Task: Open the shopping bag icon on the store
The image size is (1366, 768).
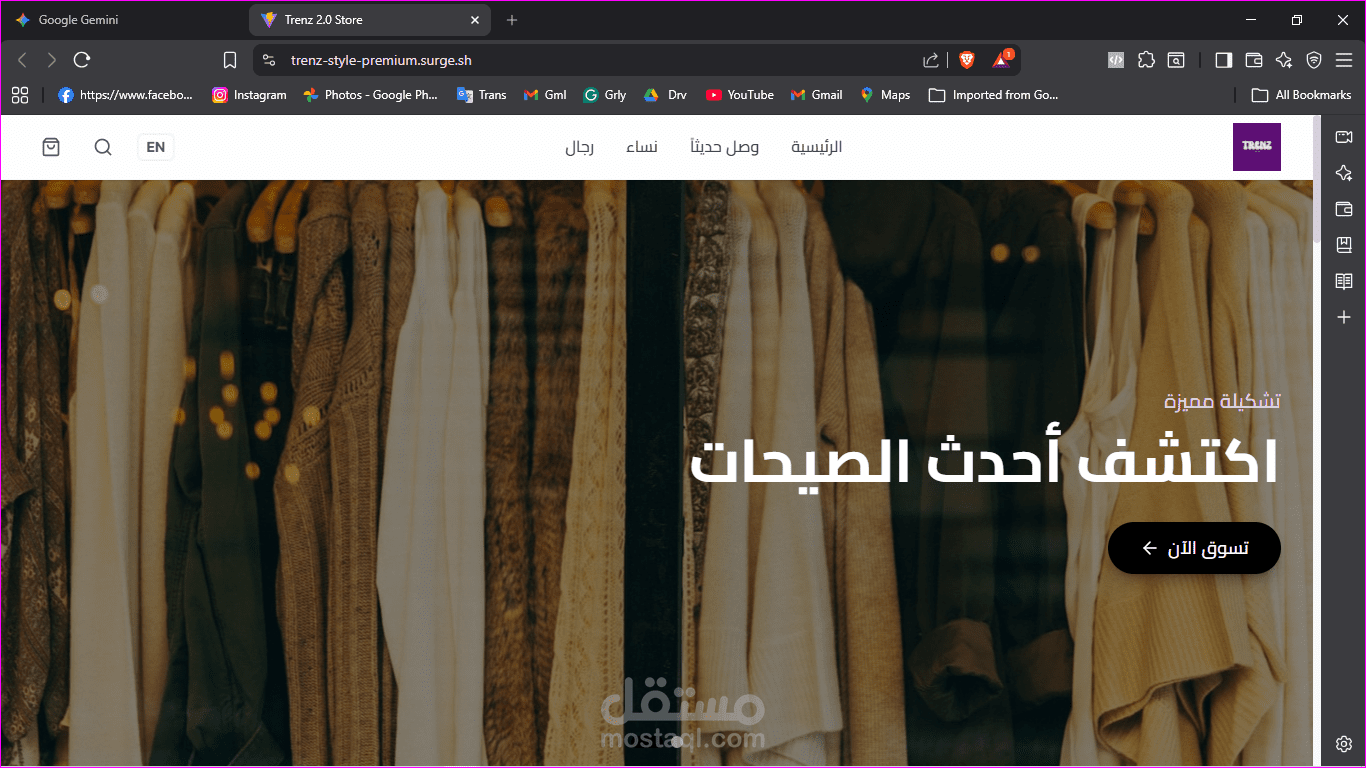Action: coord(51,147)
